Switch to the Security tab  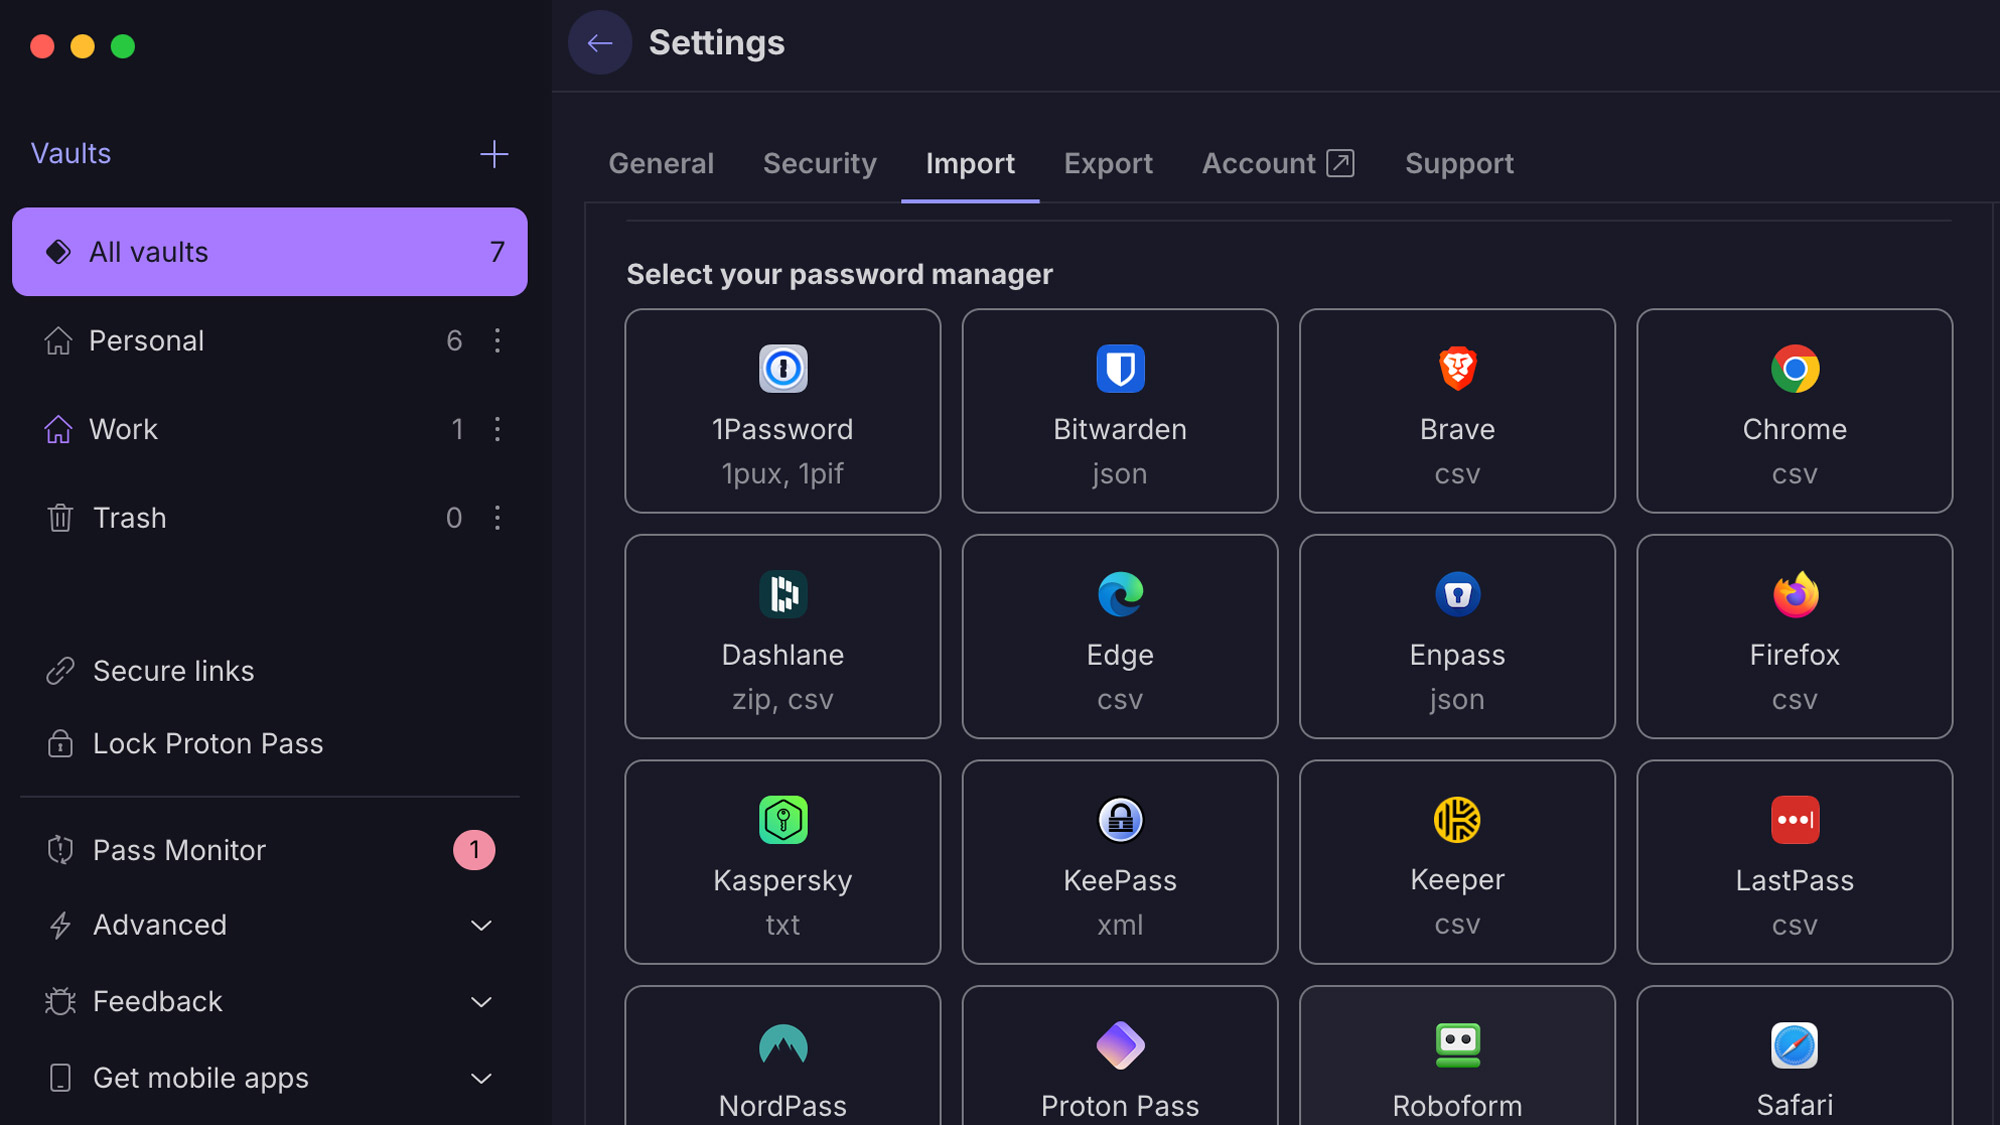click(x=819, y=164)
